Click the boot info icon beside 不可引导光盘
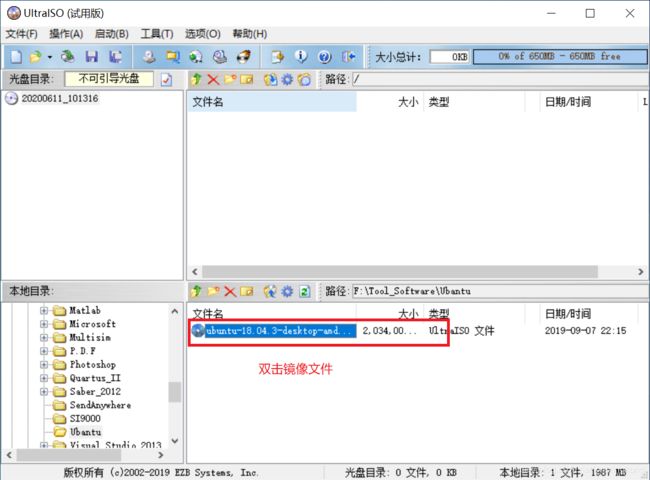 (x=167, y=79)
